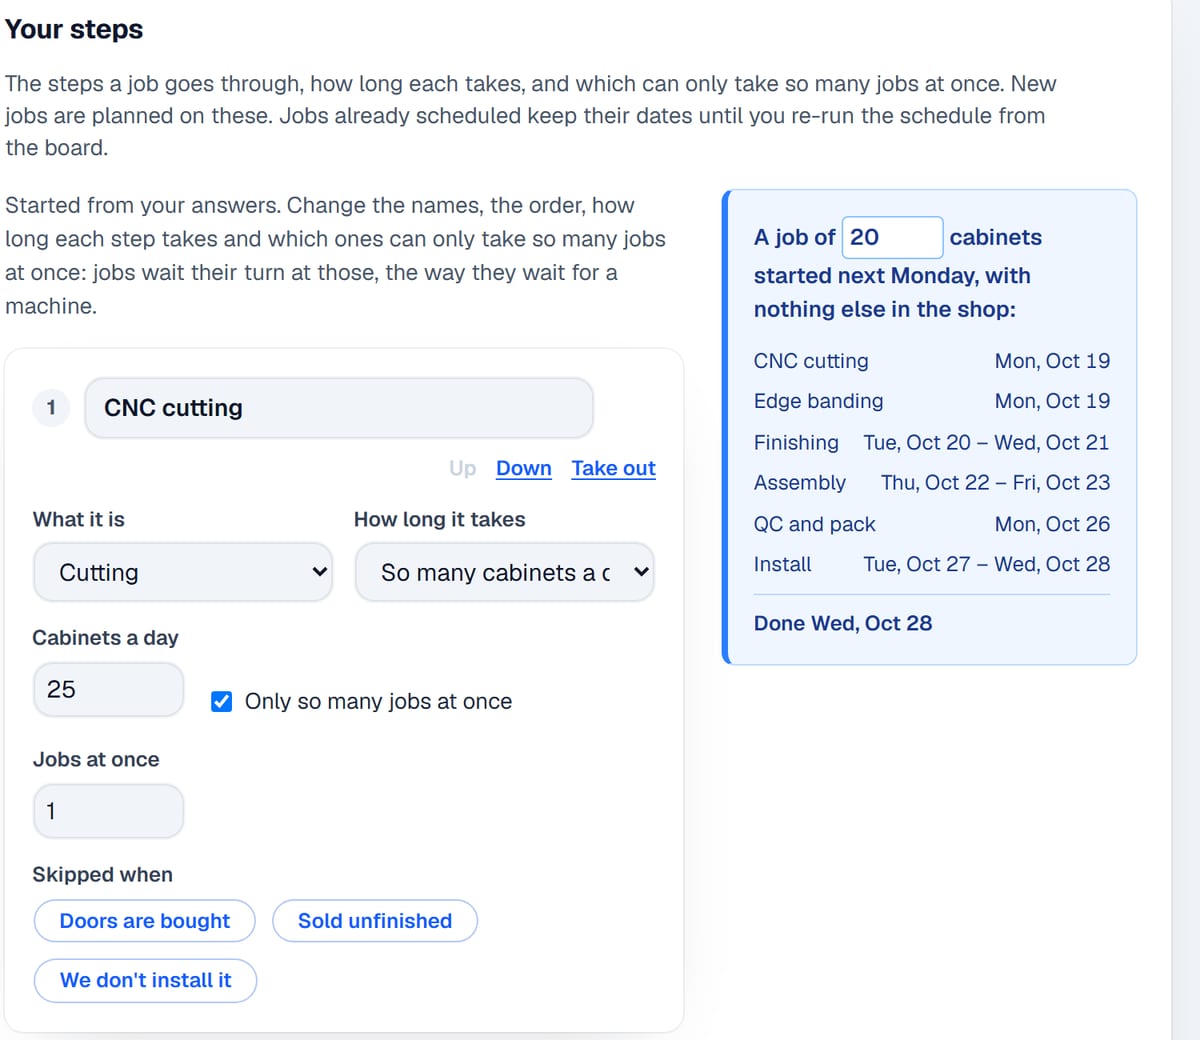Toggle the 'Doors are bought' skip option
Screen dimensions: 1200x1040
pos(145,921)
